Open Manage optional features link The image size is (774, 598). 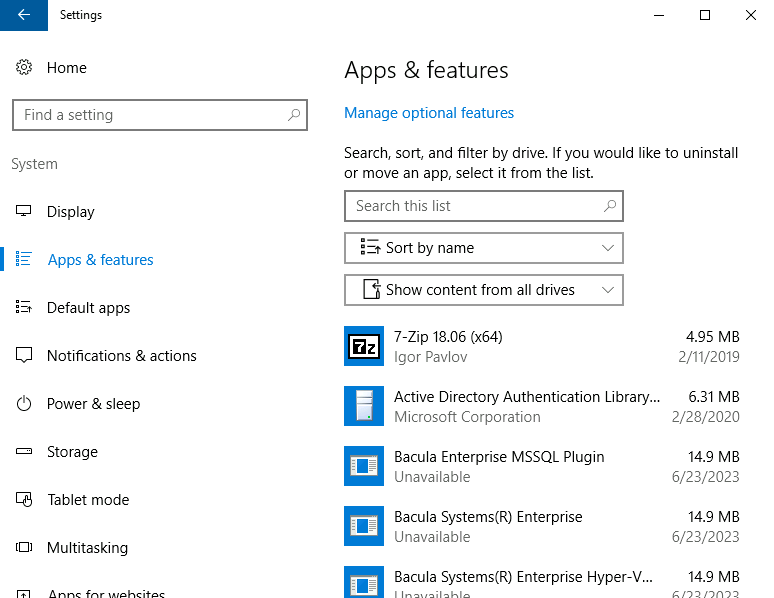pyautogui.click(x=429, y=113)
